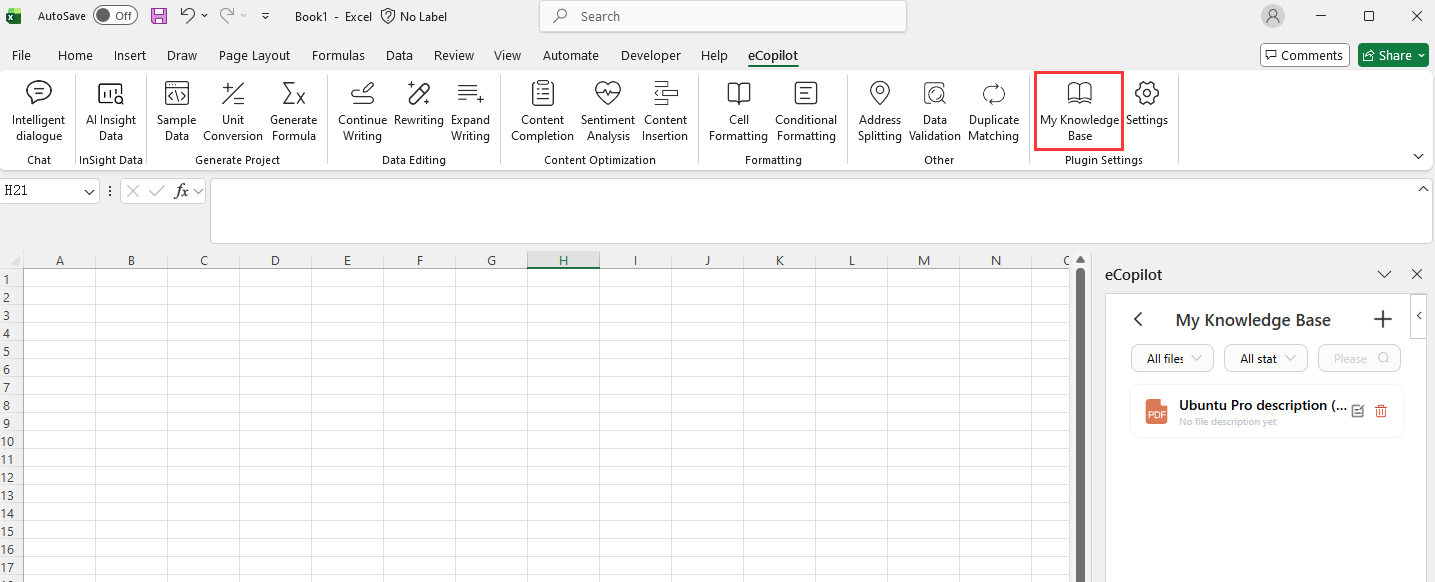Switch to the Formulas ribbon tab
The height and width of the screenshot is (582, 1435).
[x=338, y=55]
